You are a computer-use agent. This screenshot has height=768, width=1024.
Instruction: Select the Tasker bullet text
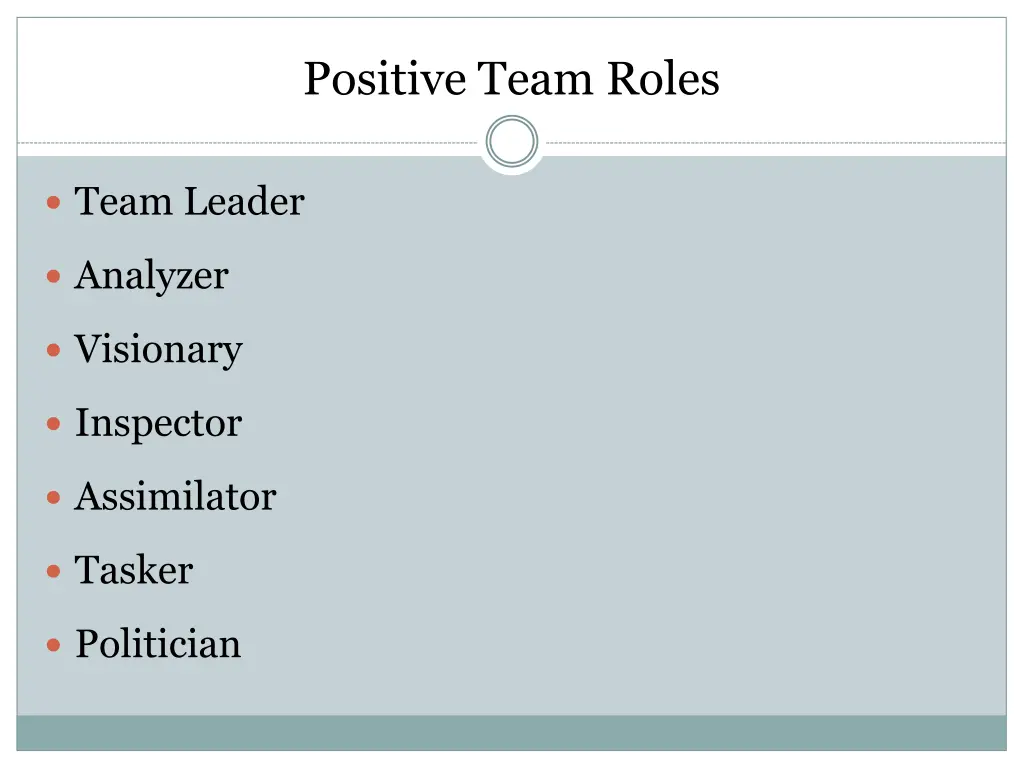click(134, 571)
